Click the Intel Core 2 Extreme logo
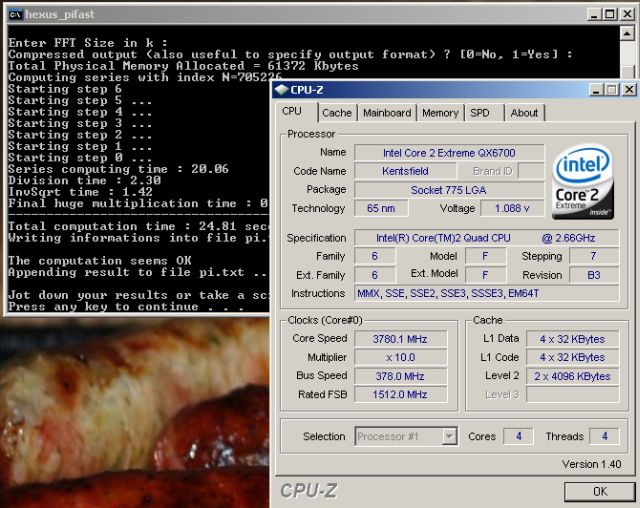The width and height of the screenshot is (640, 508). pos(583,181)
